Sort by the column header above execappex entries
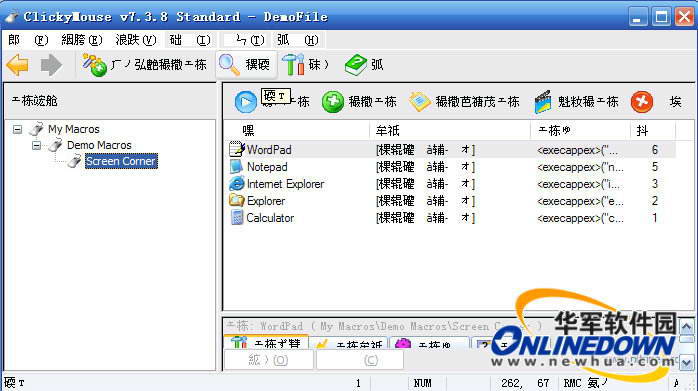The width and height of the screenshot is (698, 391). point(580,130)
